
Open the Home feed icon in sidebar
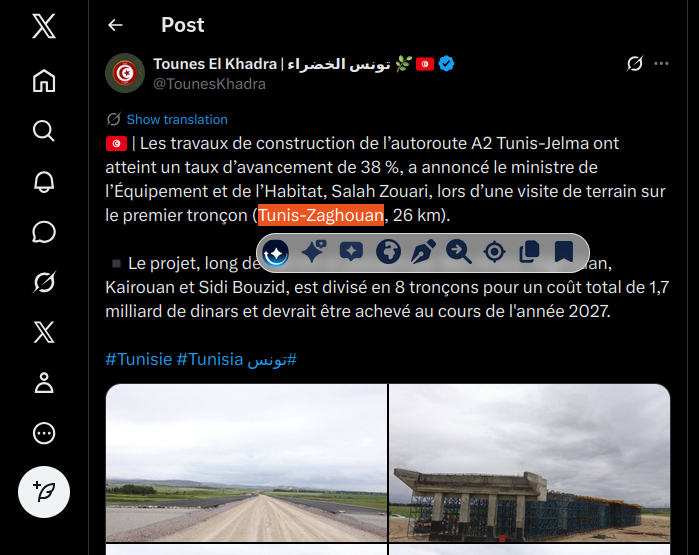click(x=44, y=81)
